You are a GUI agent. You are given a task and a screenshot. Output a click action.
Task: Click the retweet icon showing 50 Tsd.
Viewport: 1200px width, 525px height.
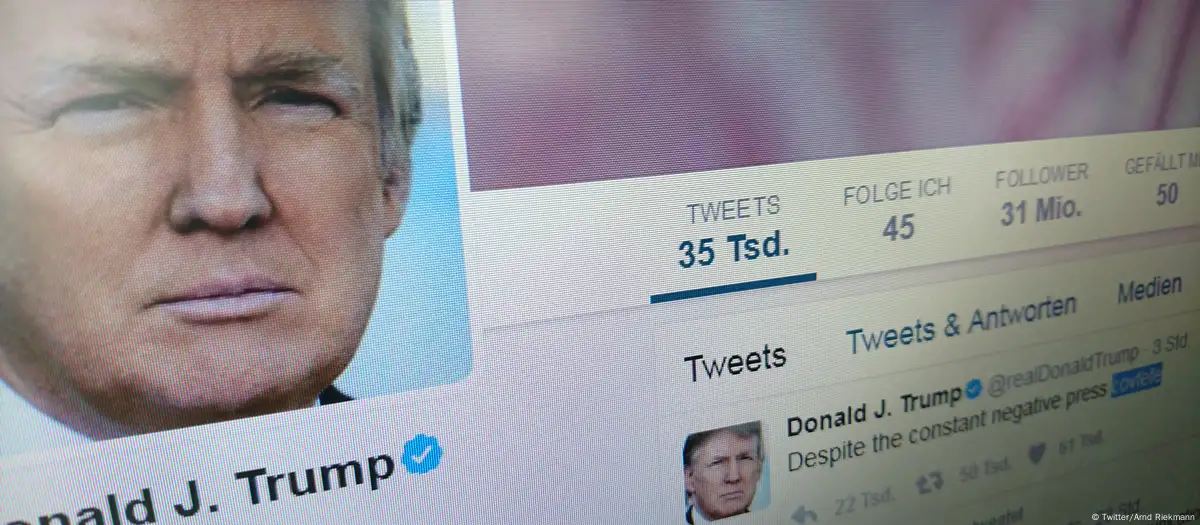(929, 481)
